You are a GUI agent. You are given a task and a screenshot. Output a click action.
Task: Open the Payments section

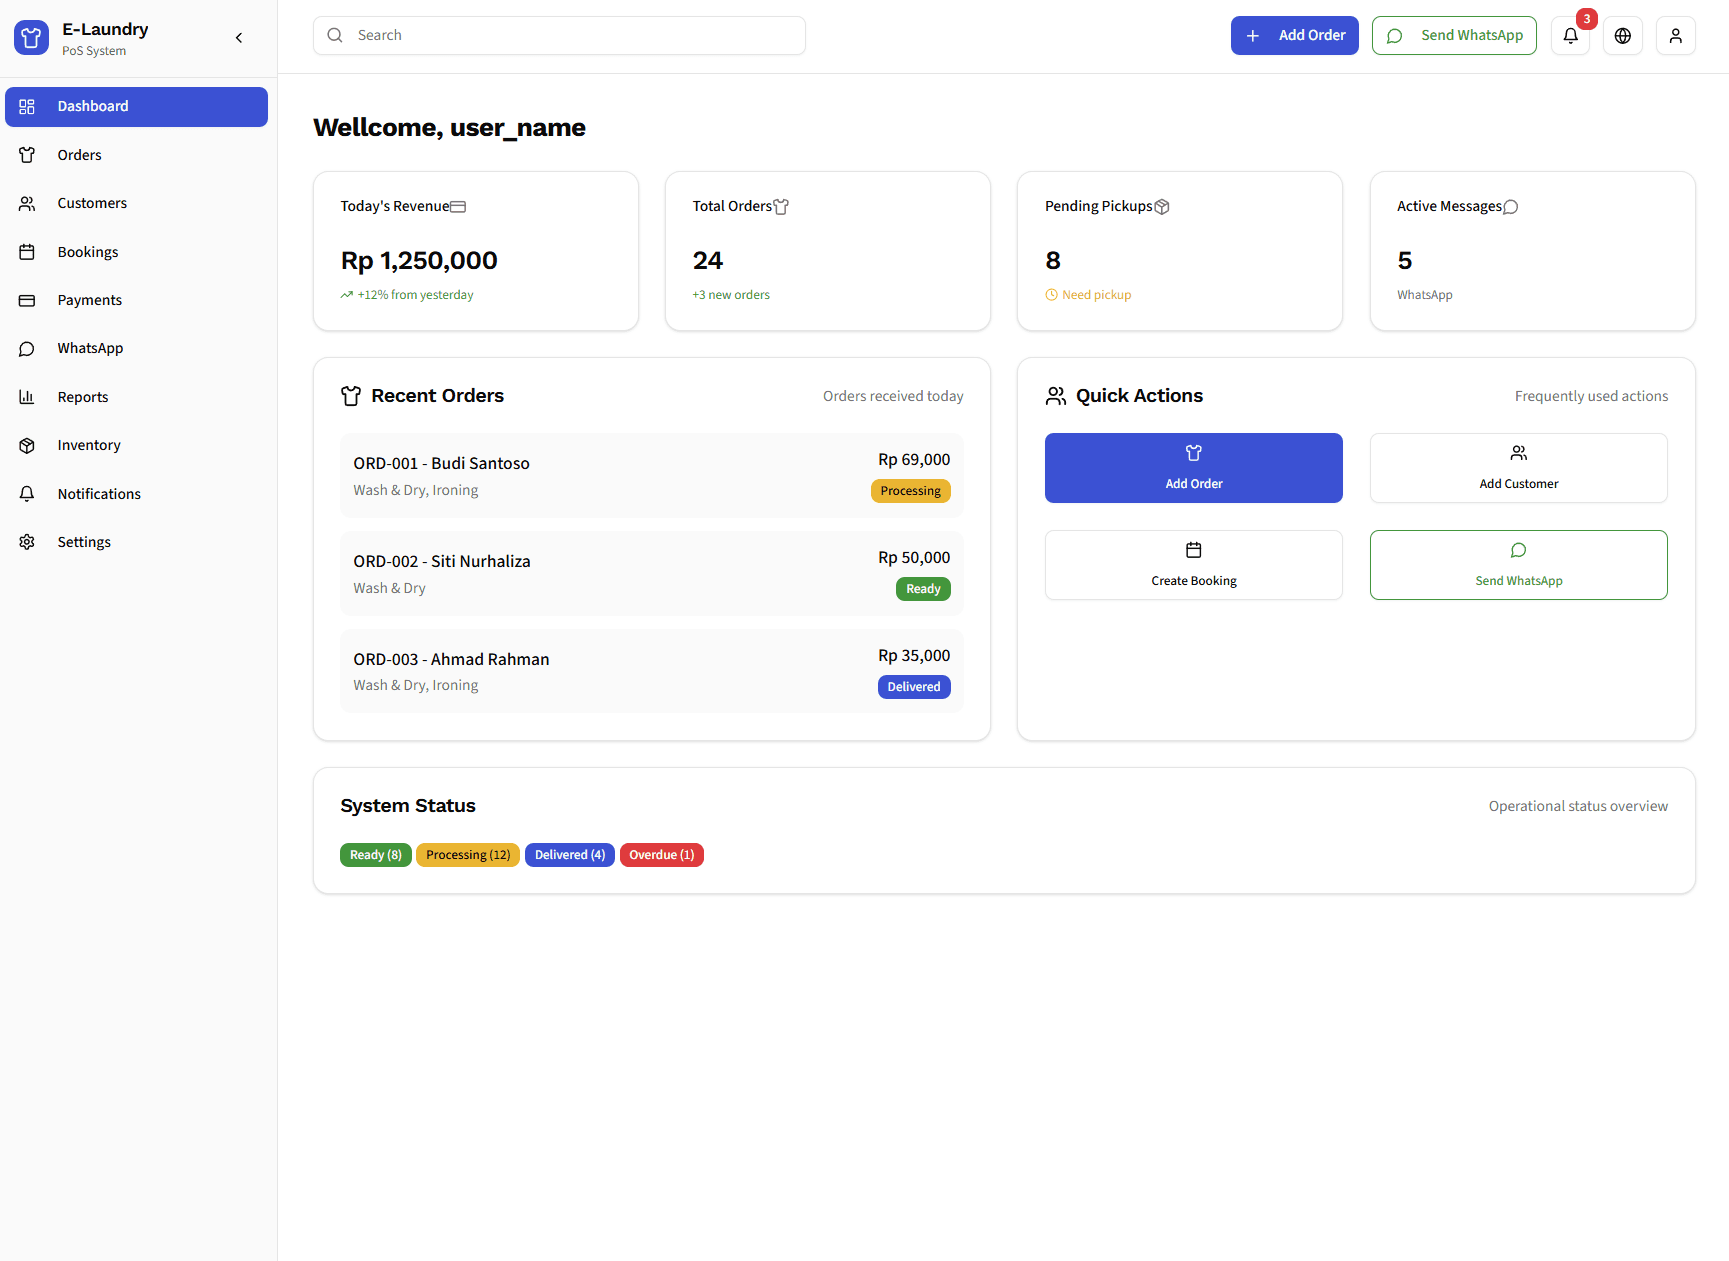tap(136, 300)
